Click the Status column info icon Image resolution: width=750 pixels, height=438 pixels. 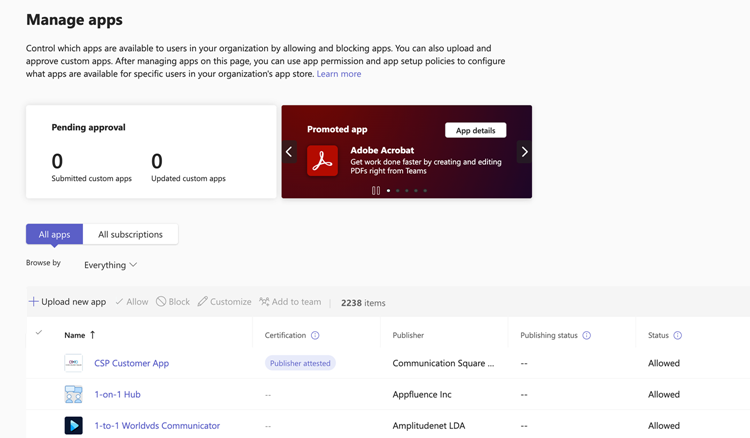point(678,336)
